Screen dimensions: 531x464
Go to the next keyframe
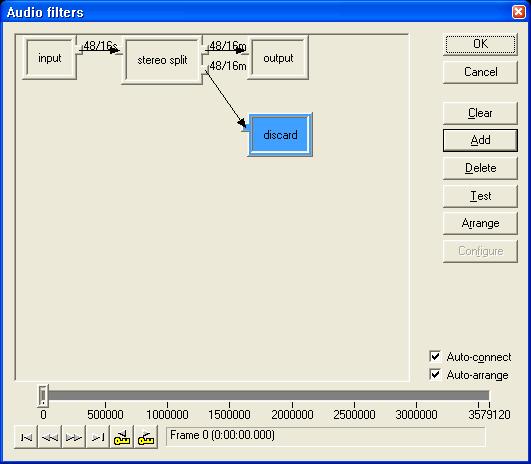[146, 437]
